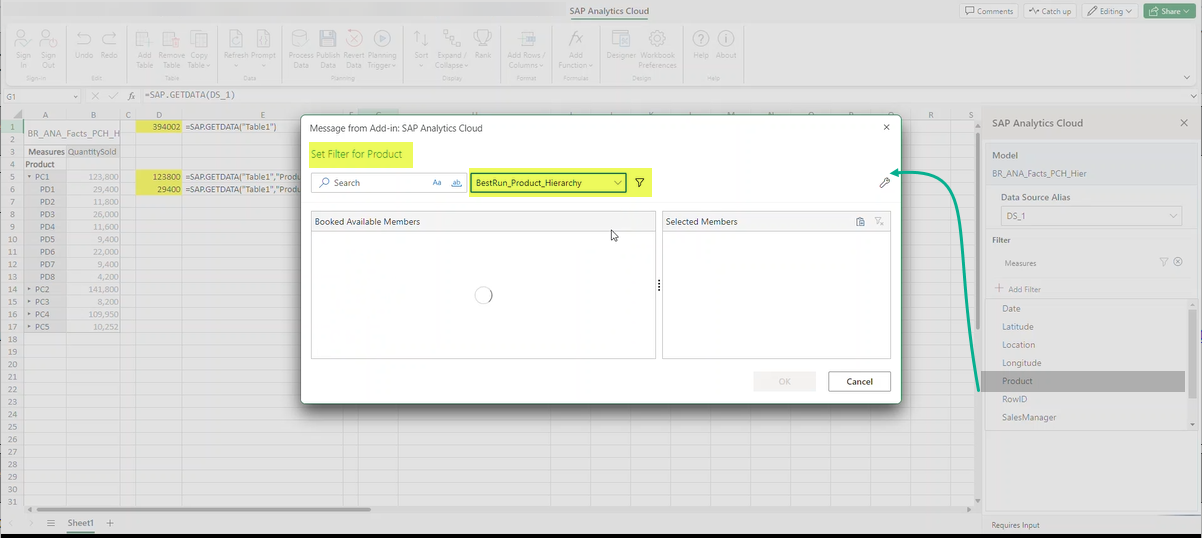Open the Sort dropdown in the ribbon

pyautogui.click(x=421, y=47)
